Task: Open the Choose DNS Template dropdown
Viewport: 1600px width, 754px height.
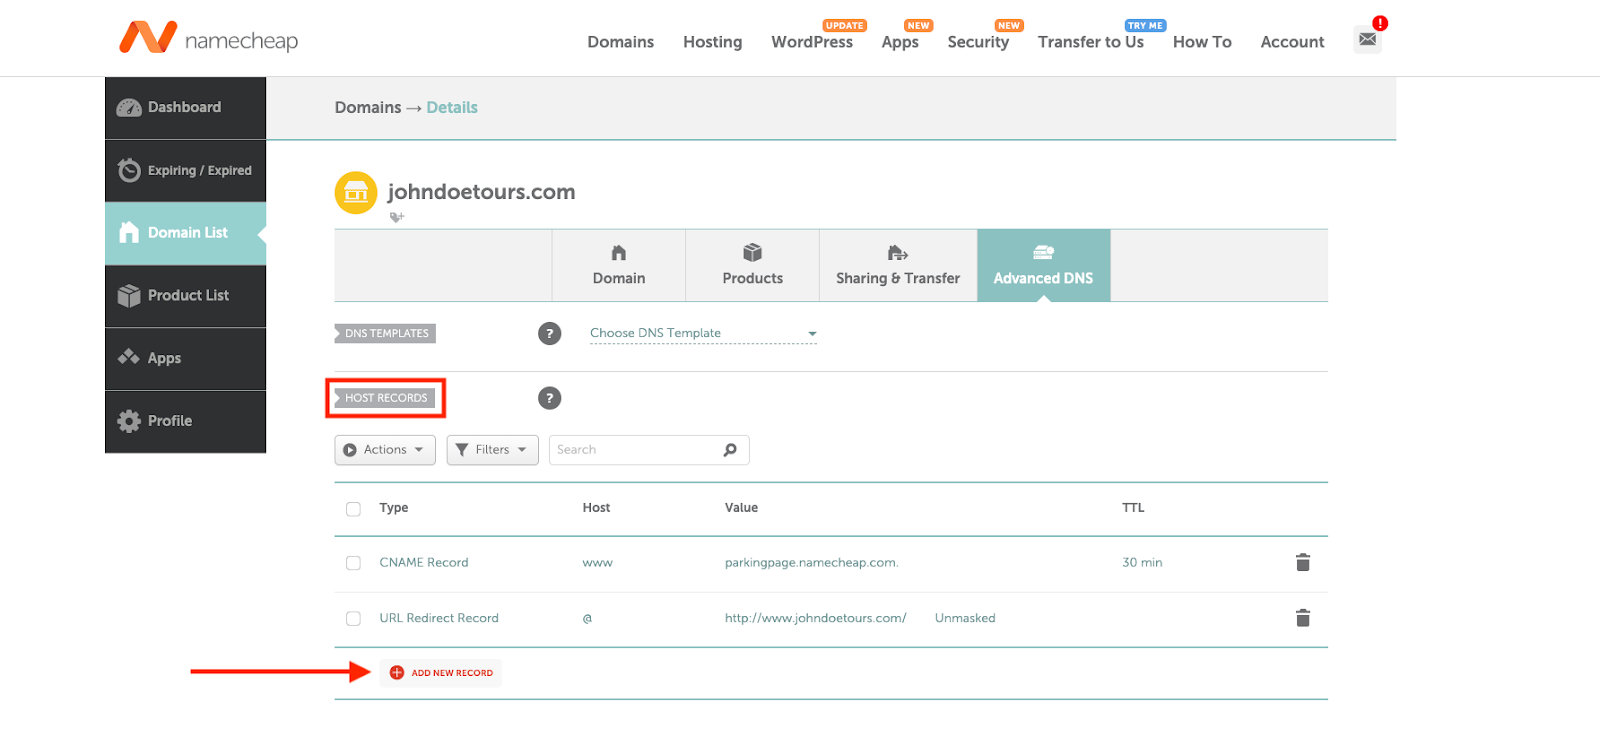Action: click(x=703, y=333)
